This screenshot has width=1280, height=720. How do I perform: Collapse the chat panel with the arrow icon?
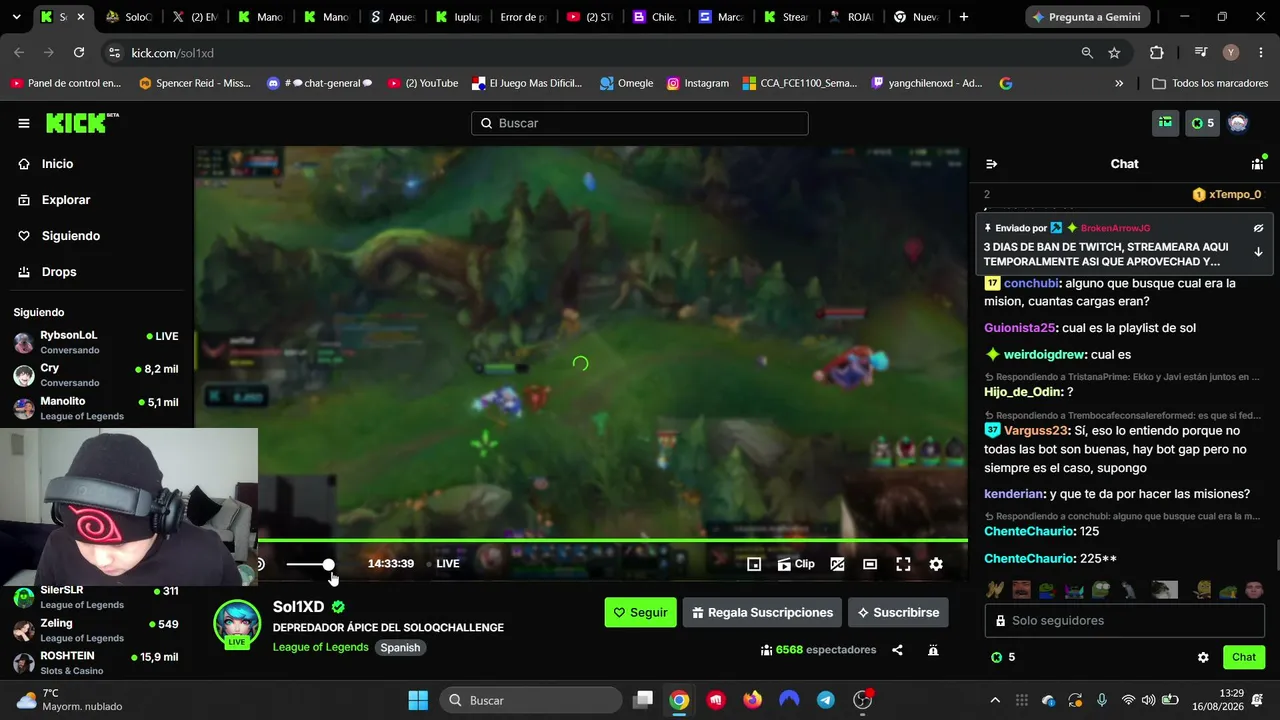(x=991, y=164)
